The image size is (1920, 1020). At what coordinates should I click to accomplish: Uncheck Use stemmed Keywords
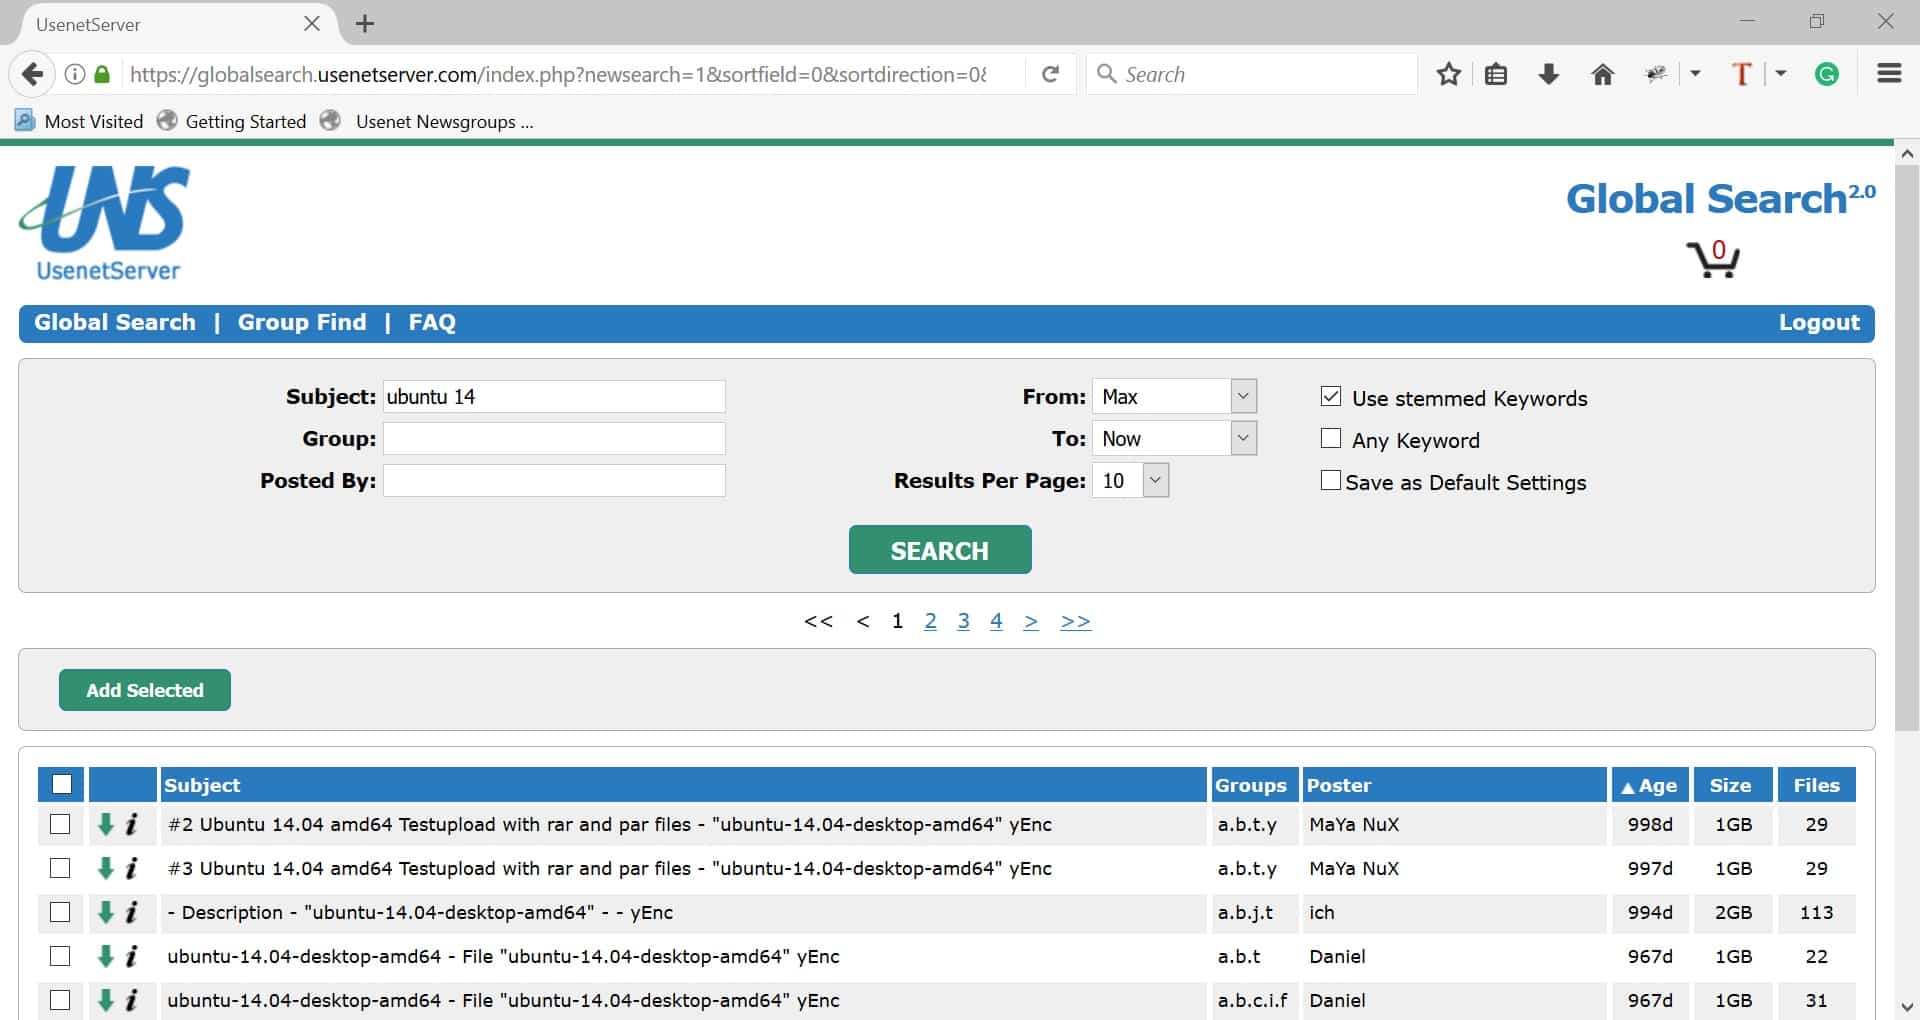coord(1330,397)
